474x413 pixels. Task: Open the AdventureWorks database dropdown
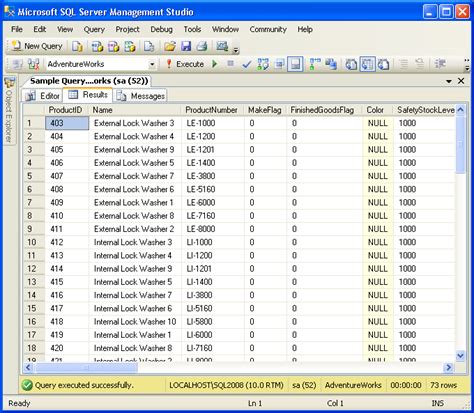tap(152, 64)
